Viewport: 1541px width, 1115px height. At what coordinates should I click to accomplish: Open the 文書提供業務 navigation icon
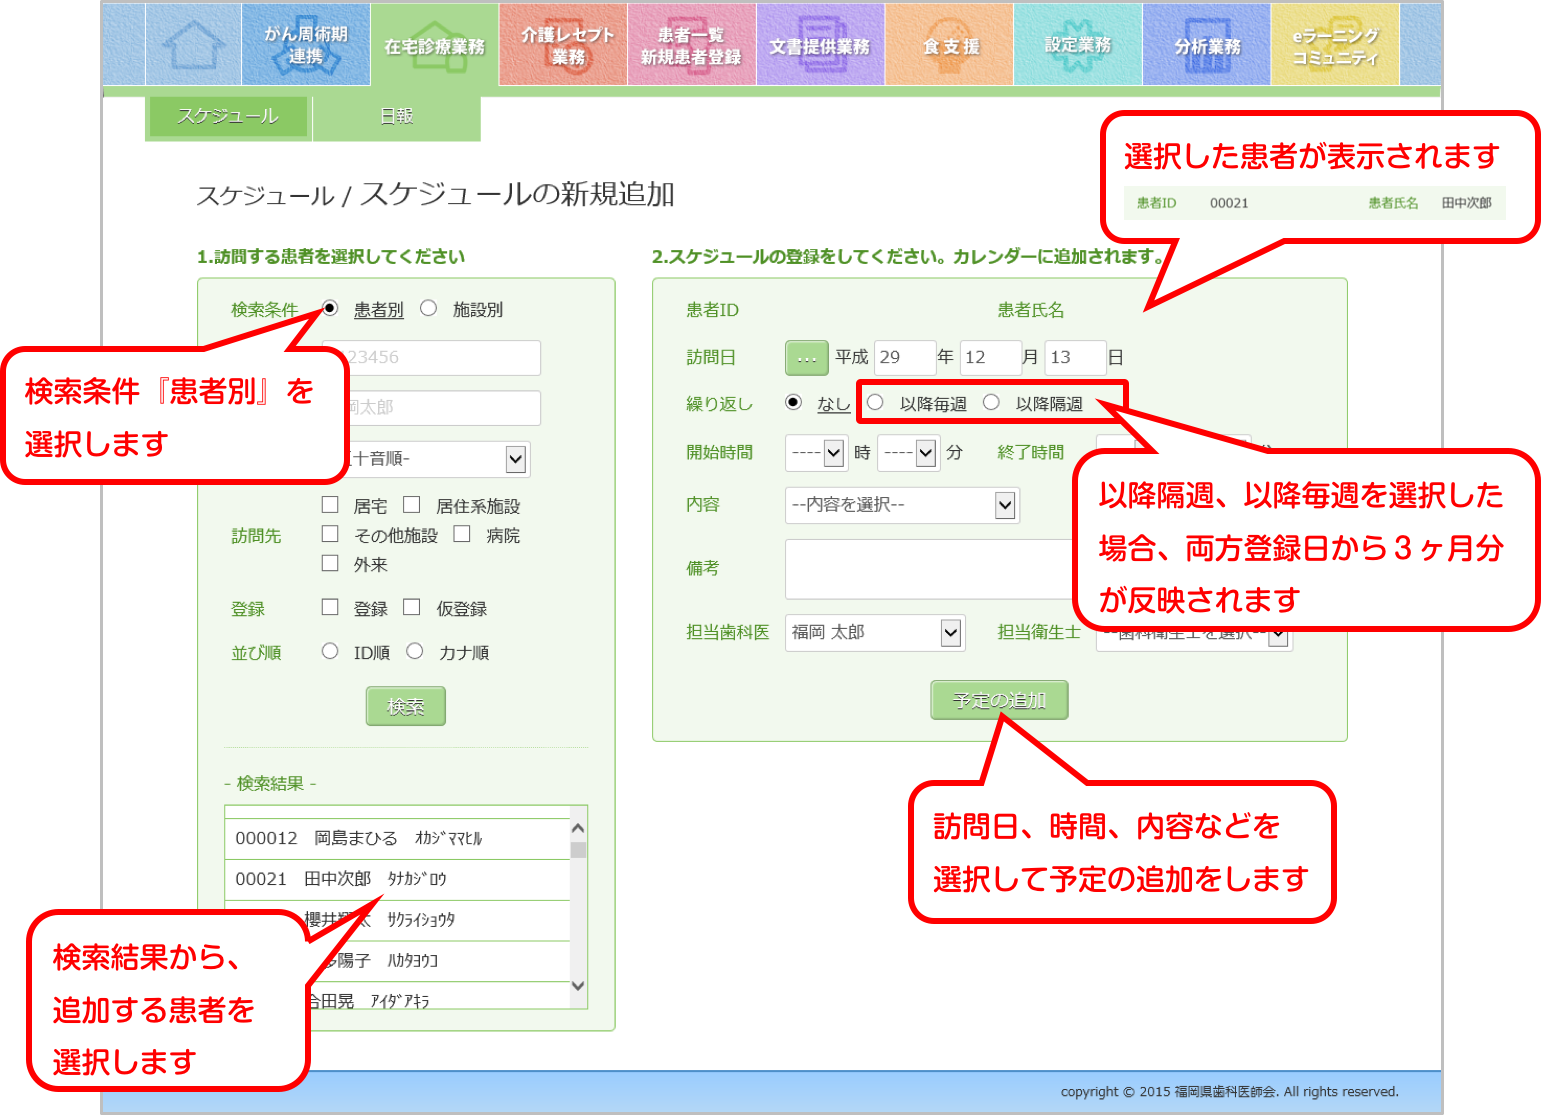(x=820, y=45)
